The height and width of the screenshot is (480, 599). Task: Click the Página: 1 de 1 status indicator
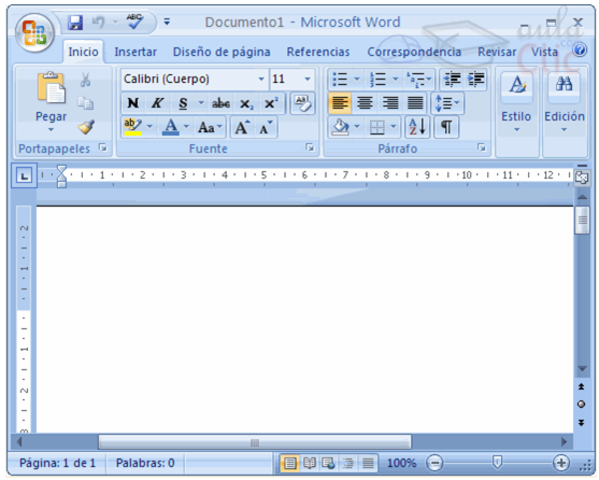point(57,463)
